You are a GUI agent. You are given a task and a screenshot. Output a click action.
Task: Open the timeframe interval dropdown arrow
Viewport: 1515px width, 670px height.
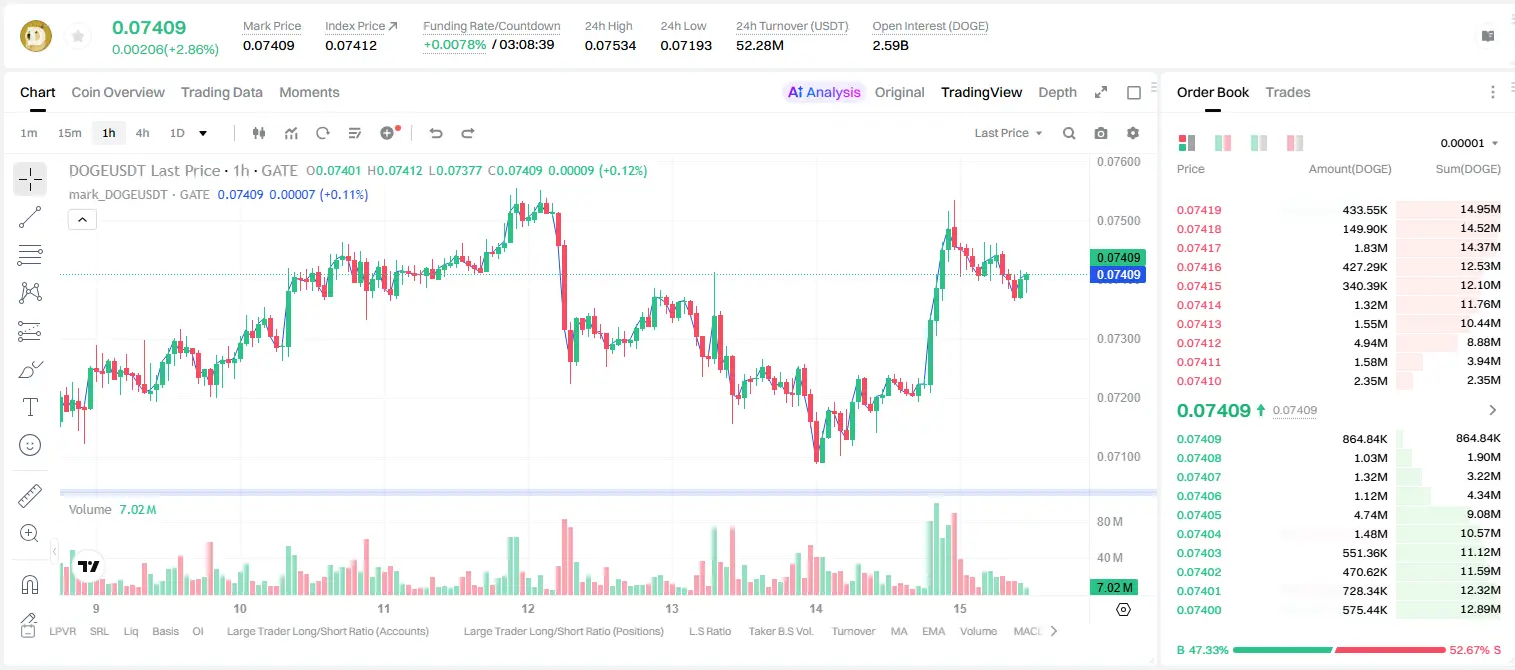203,133
